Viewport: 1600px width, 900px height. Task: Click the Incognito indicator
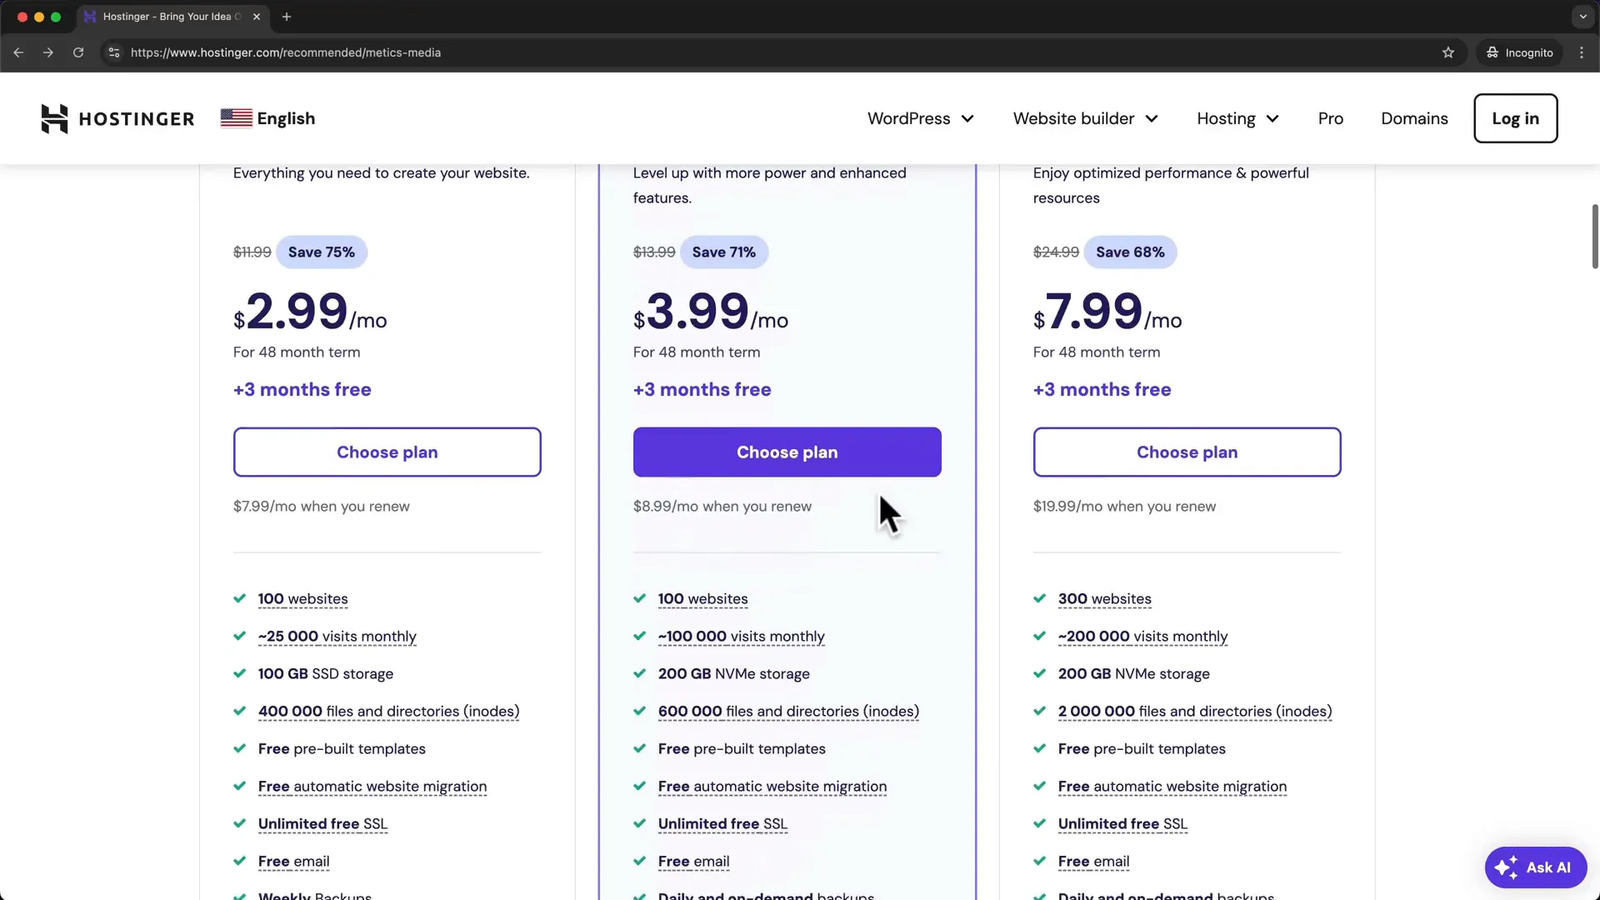[1519, 52]
